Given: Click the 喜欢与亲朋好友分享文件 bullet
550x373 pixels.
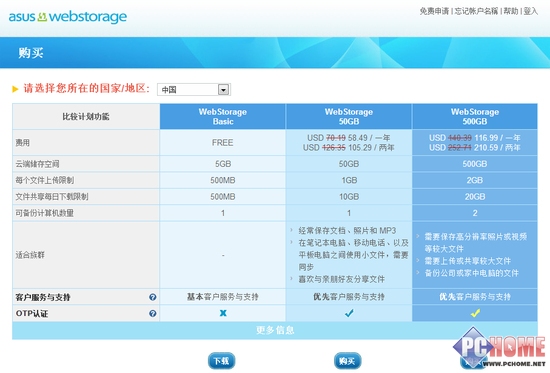Looking at the screenshot, I should (342, 279).
